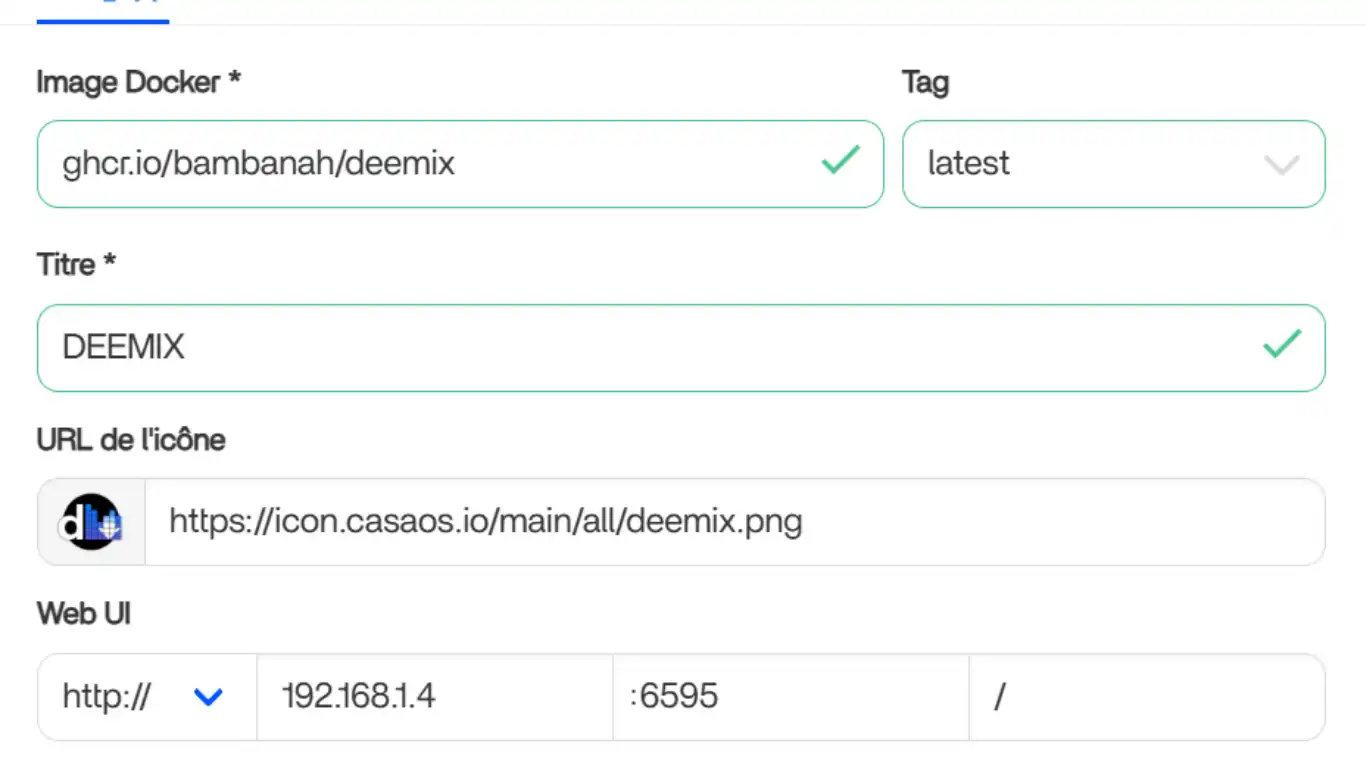This screenshot has width=1366, height=768.
Task: Click the green checkmark in Image Docker field
Action: 840,161
